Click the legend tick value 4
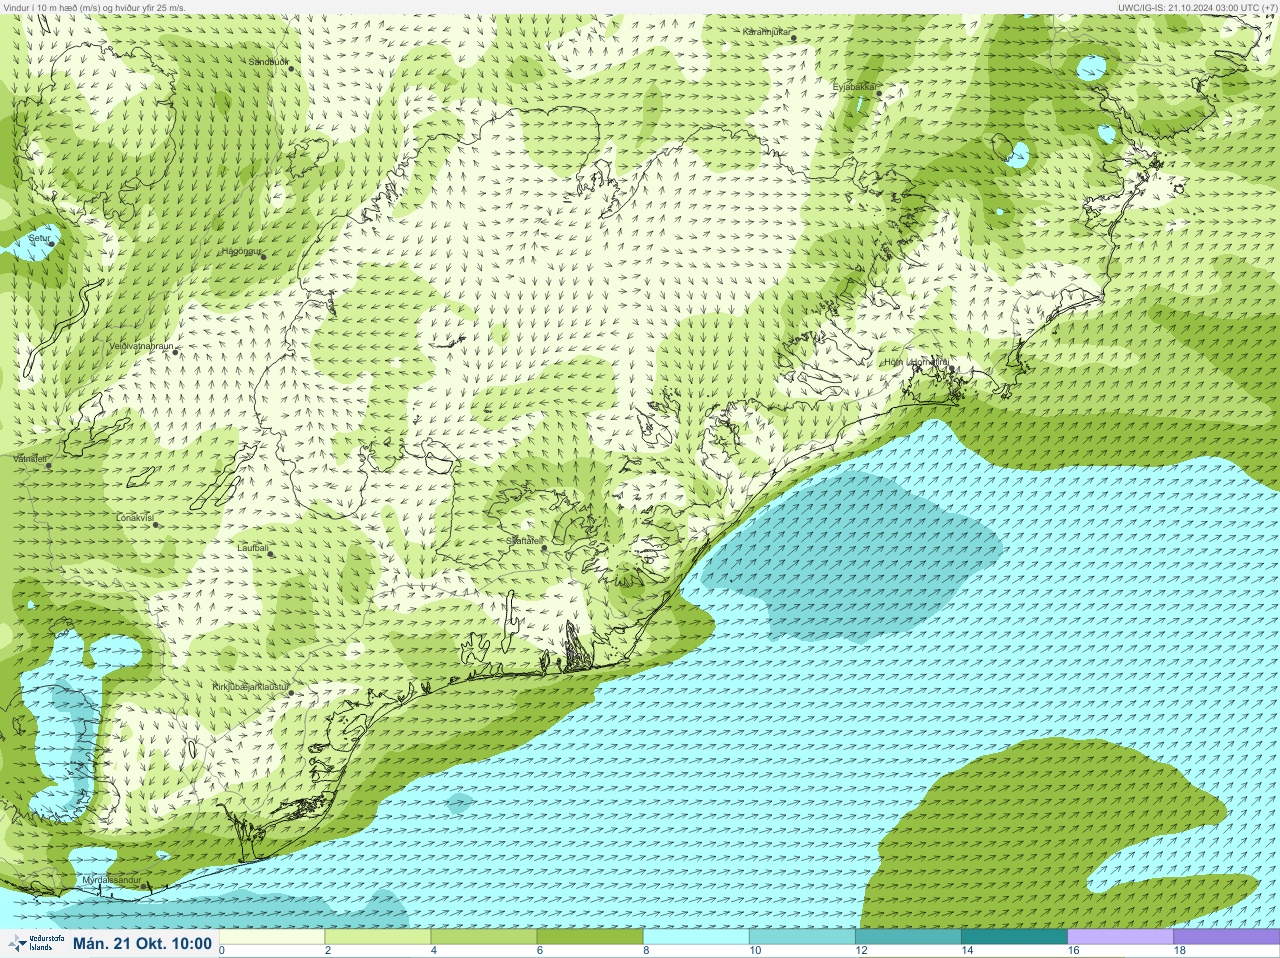The height and width of the screenshot is (958, 1280). pos(433,951)
